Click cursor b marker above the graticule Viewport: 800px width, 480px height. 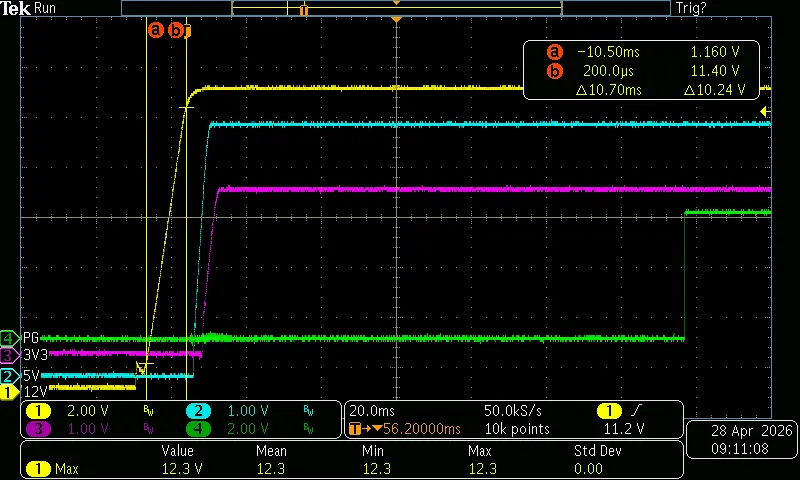176,30
